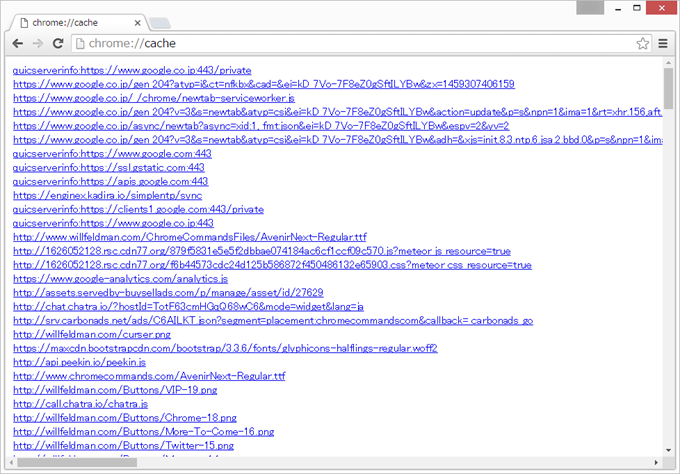Bookmark this page with the star icon
This screenshot has height=474, width=680.
643,44
